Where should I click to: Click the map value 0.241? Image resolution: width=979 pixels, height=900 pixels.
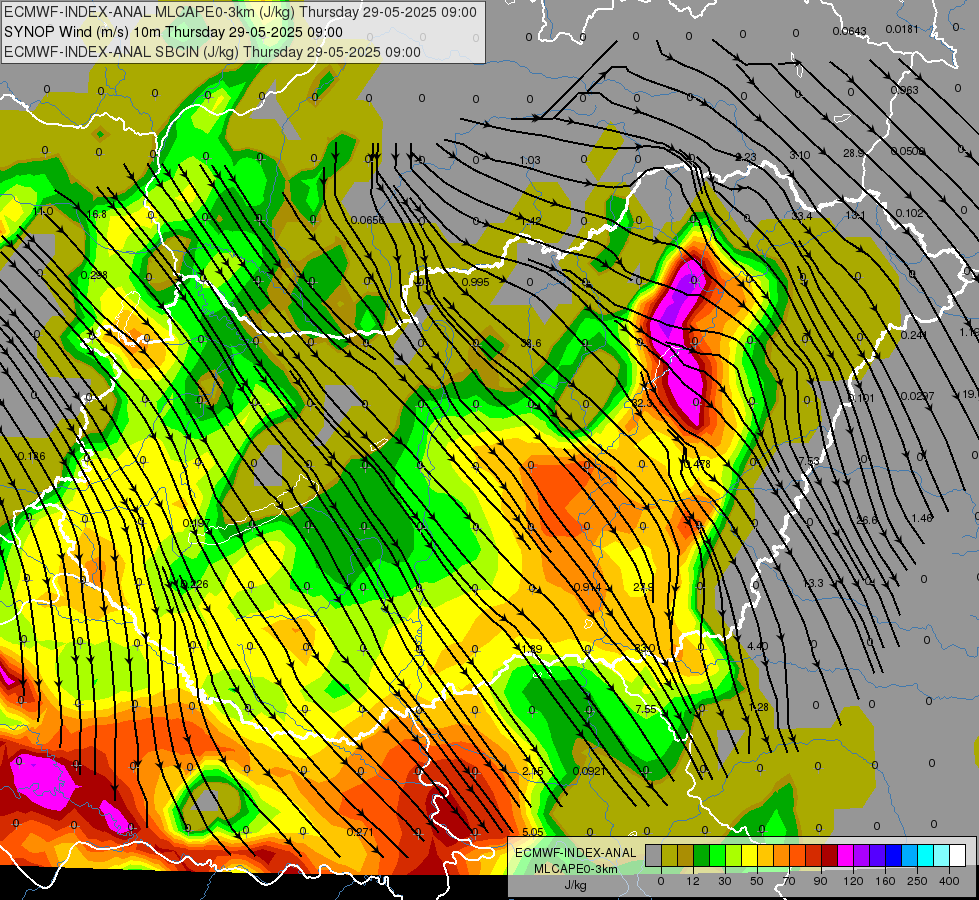[914, 335]
